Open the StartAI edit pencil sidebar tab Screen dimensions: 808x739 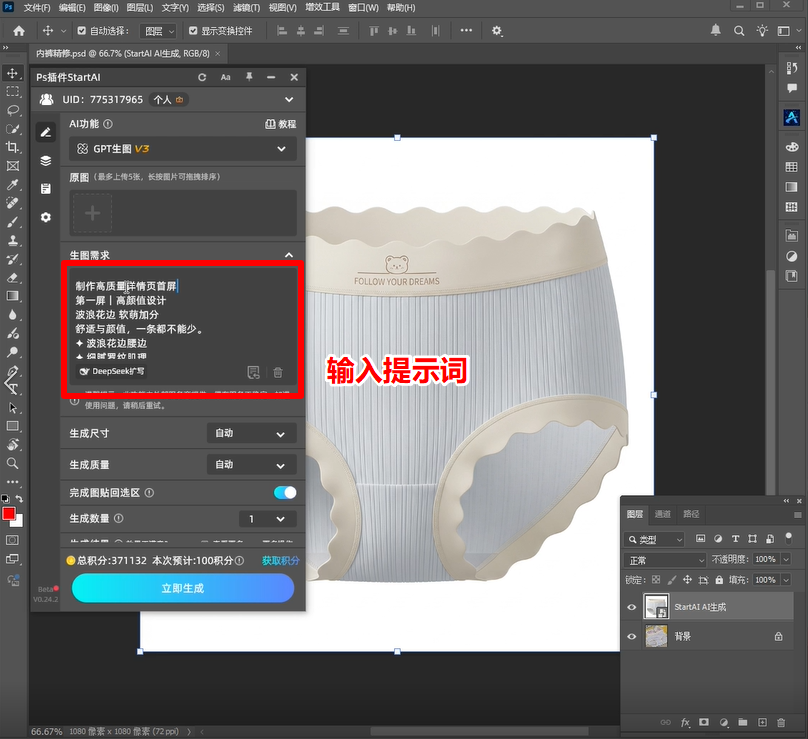click(46, 132)
